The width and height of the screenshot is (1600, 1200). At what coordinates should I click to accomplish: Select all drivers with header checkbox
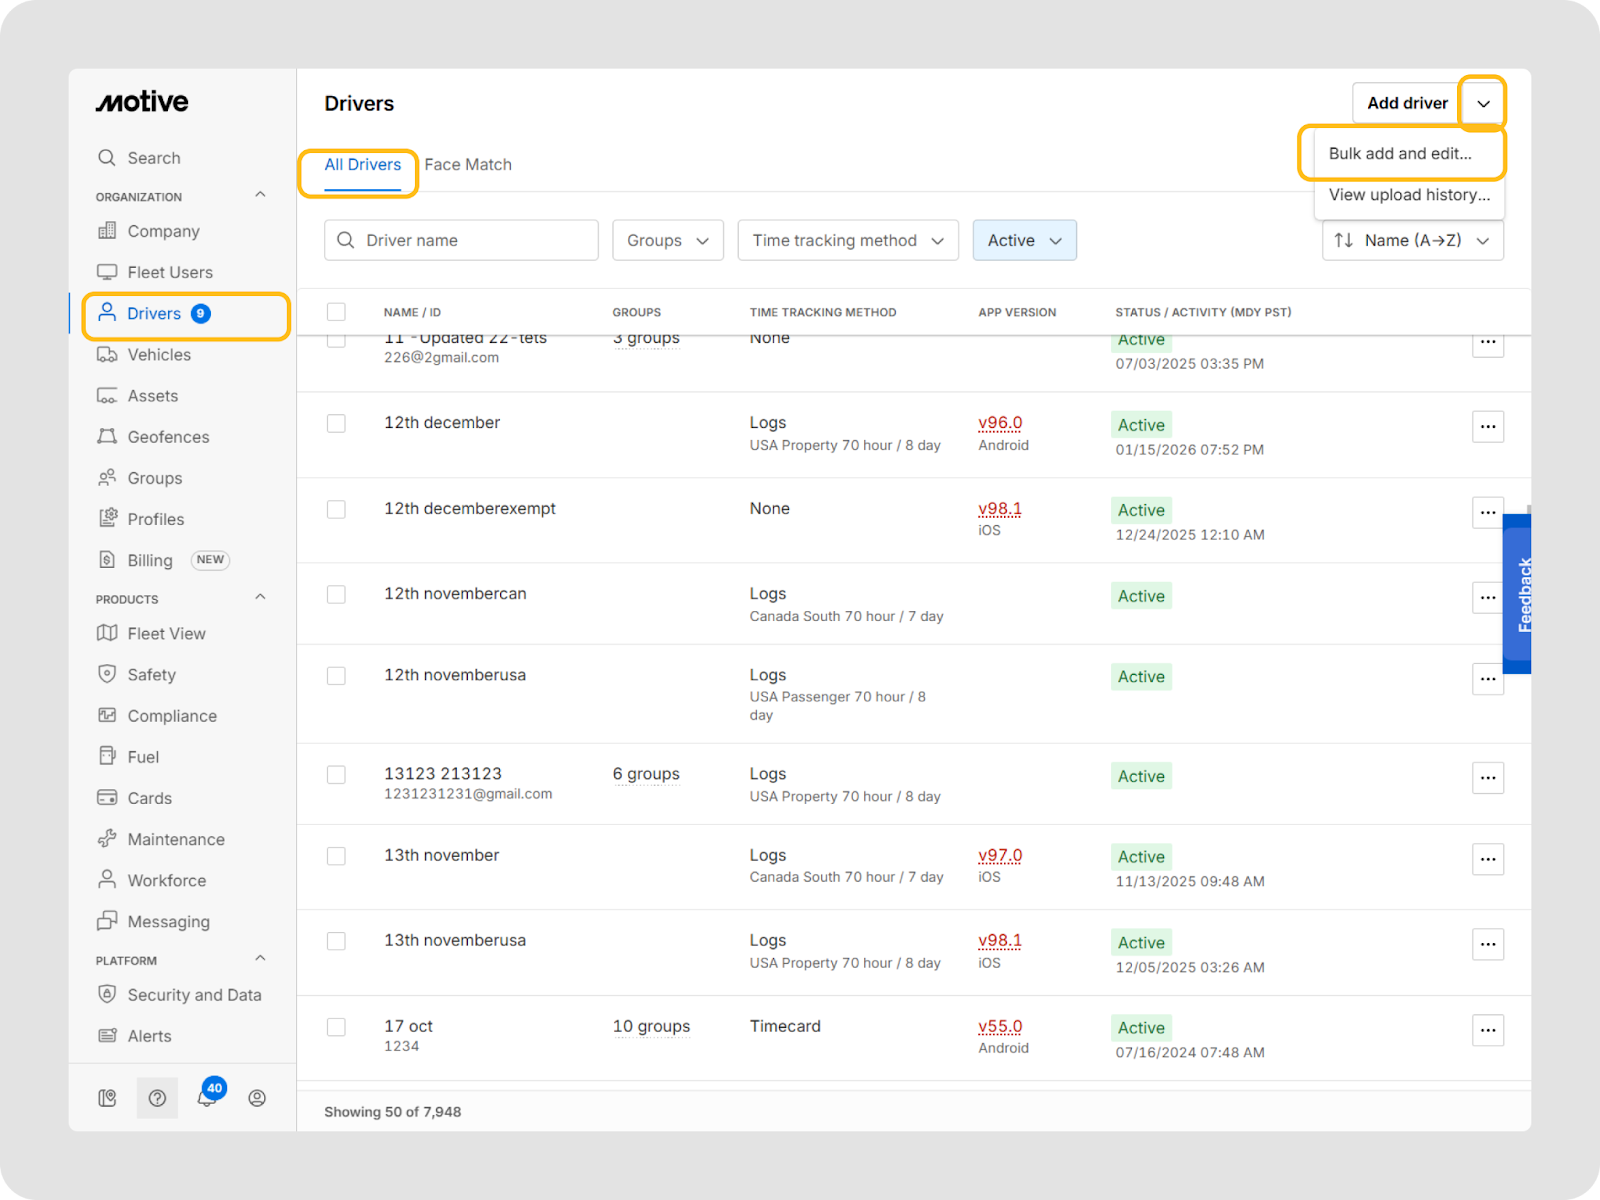click(336, 312)
